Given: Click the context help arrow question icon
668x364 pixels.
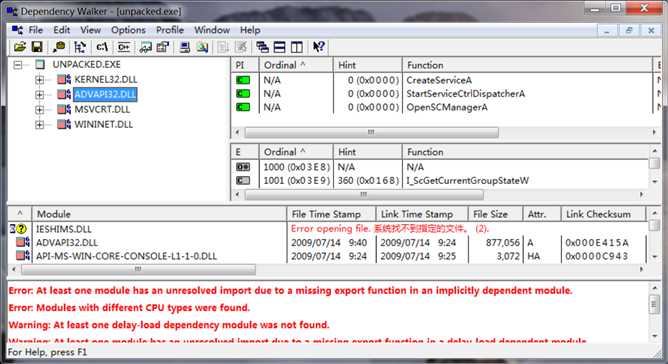Looking at the screenshot, I should tap(319, 47).
